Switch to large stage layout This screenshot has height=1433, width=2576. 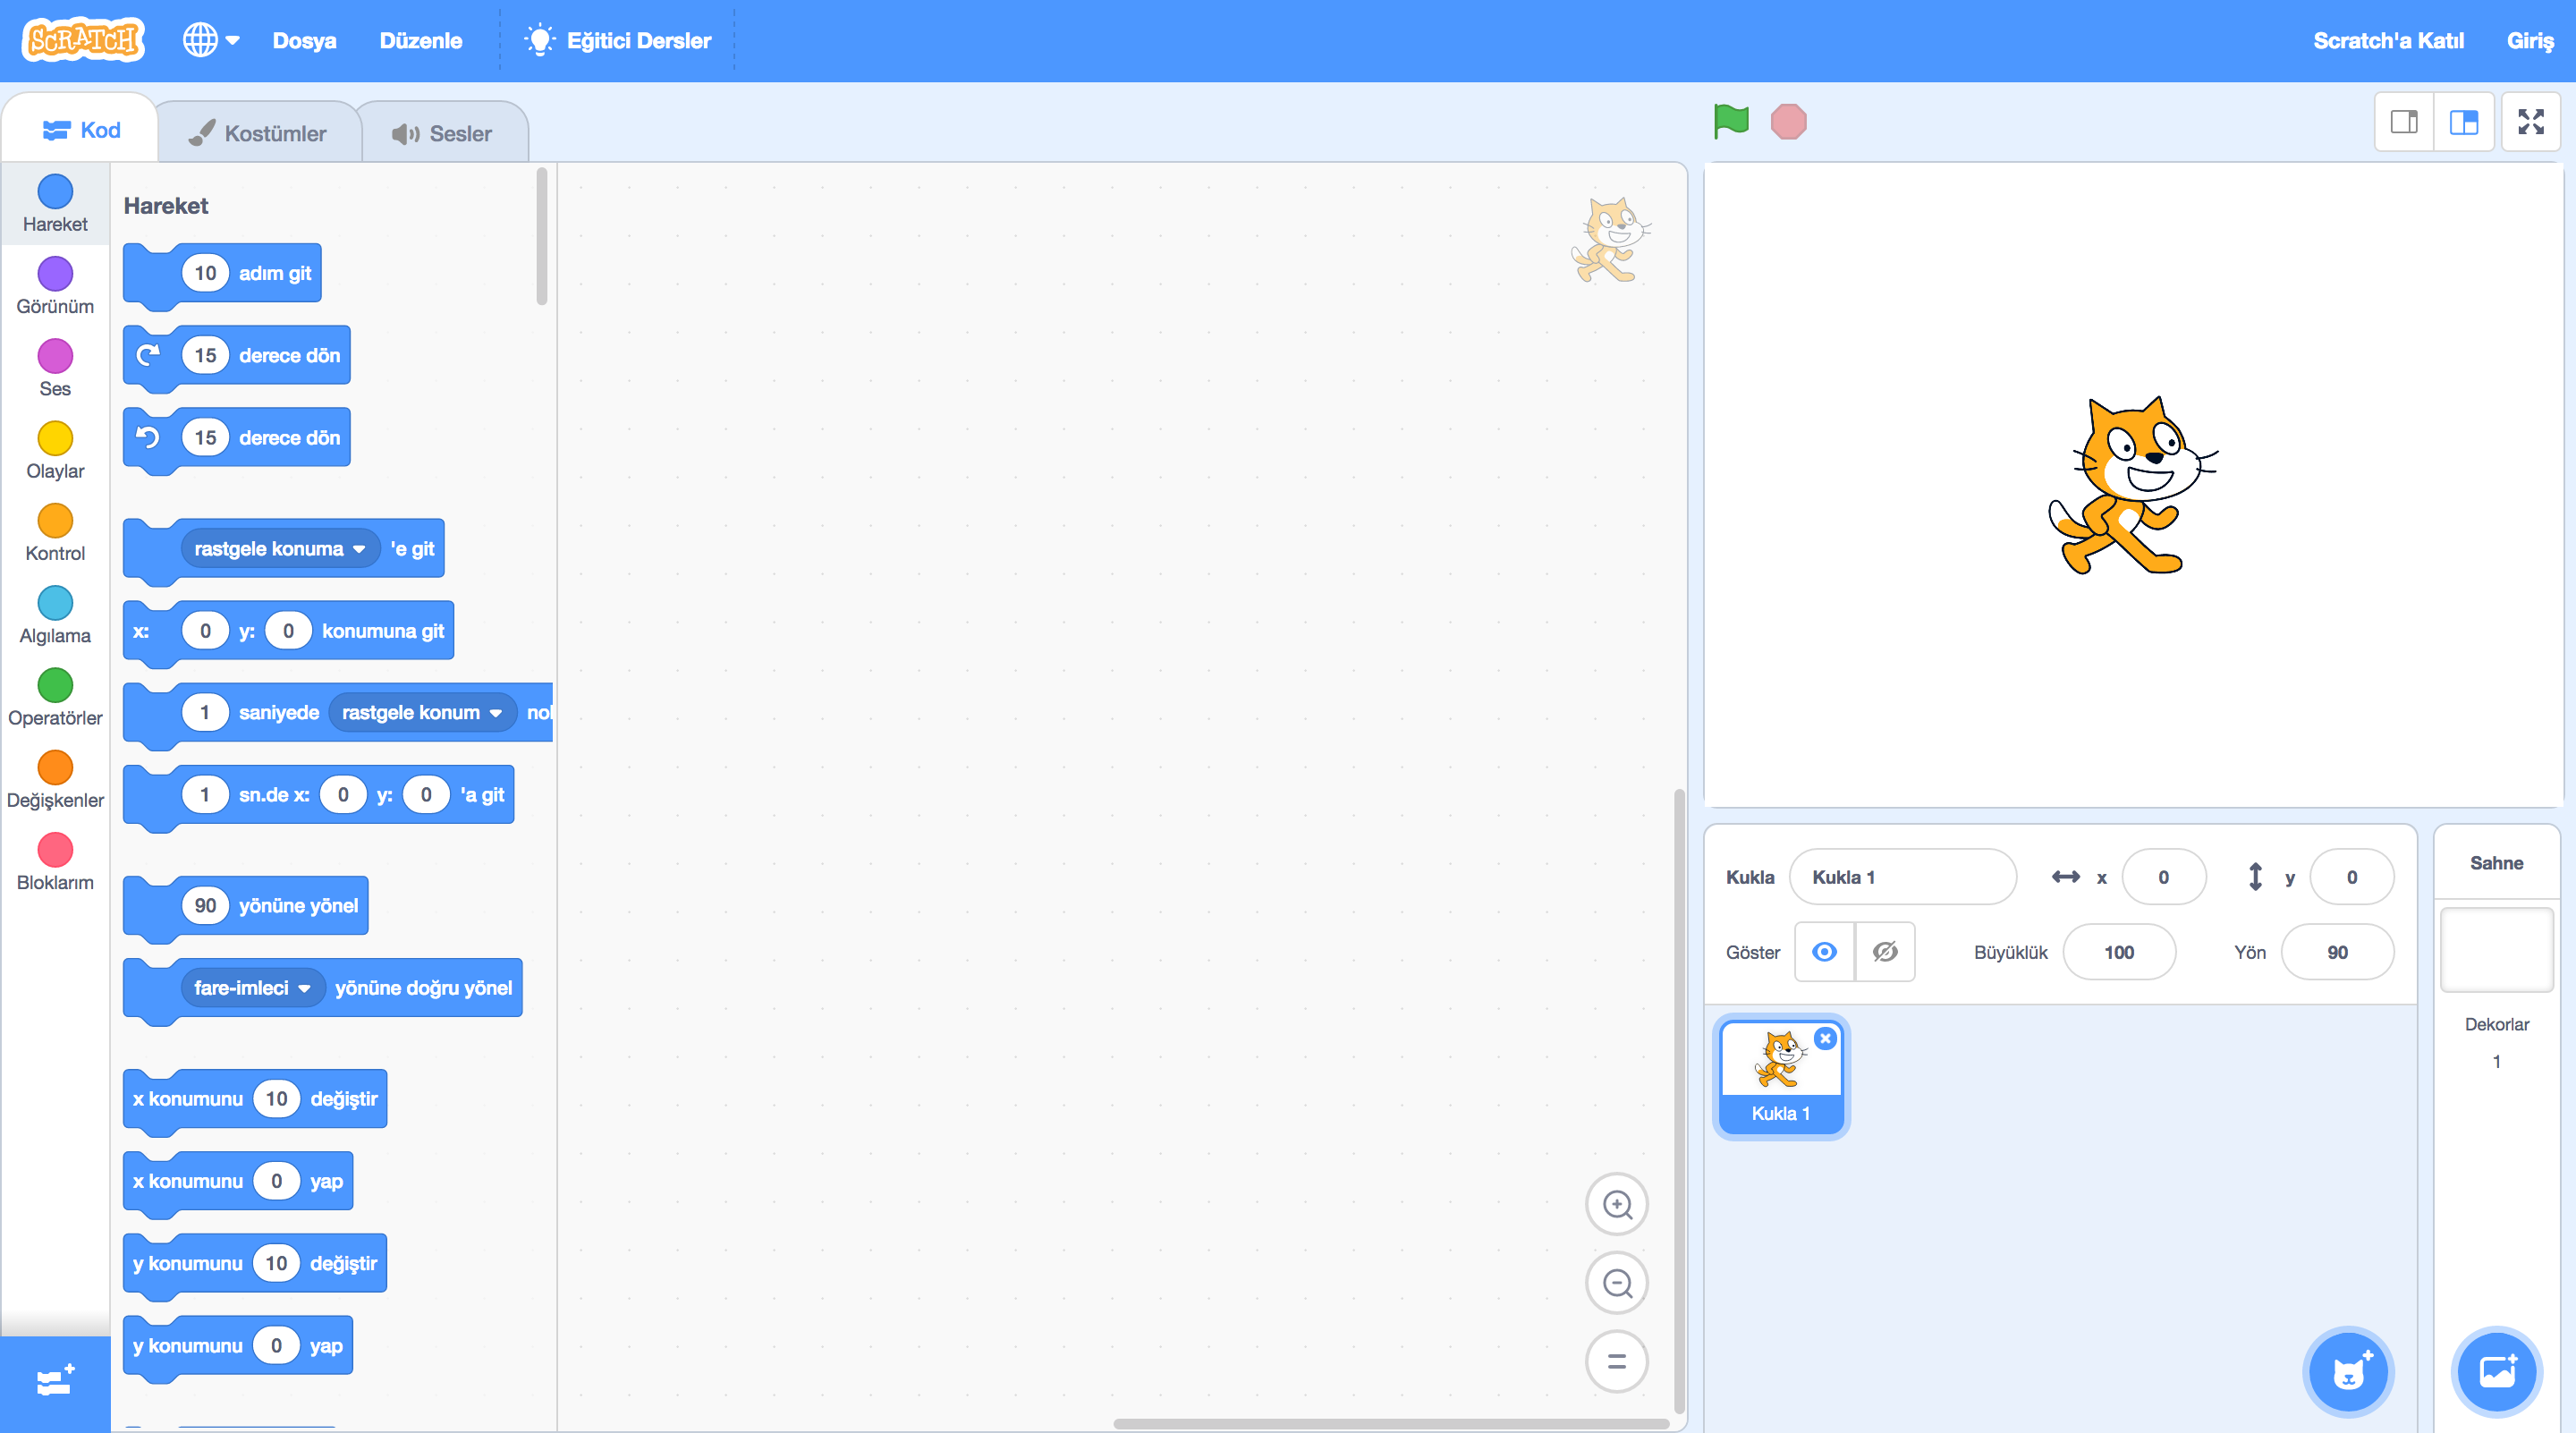[x=2463, y=122]
